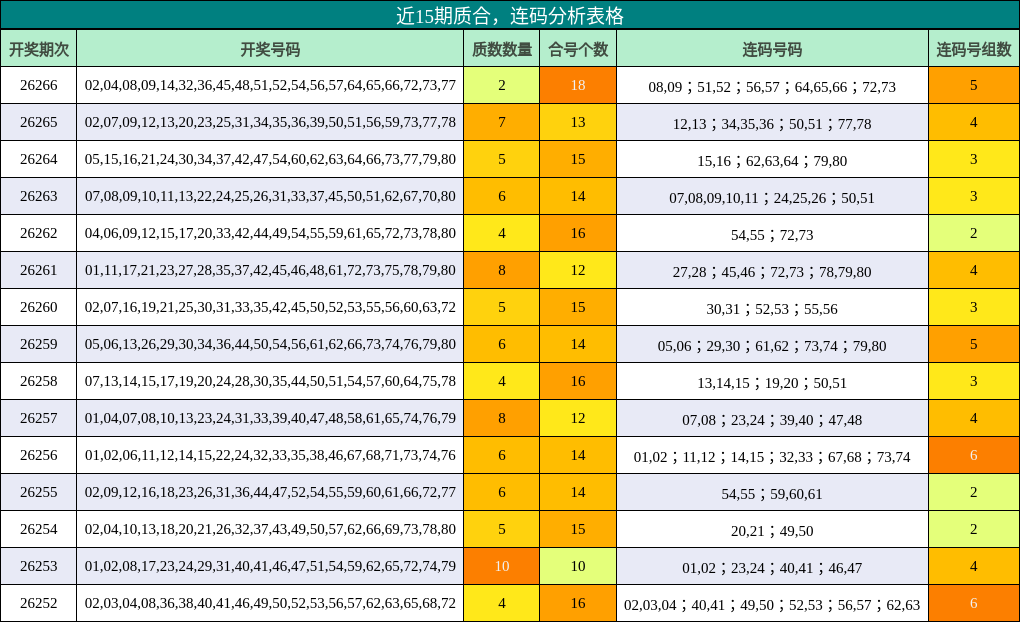Click period number 26254
The height and width of the screenshot is (622, 1020).
tap(38, 530)
